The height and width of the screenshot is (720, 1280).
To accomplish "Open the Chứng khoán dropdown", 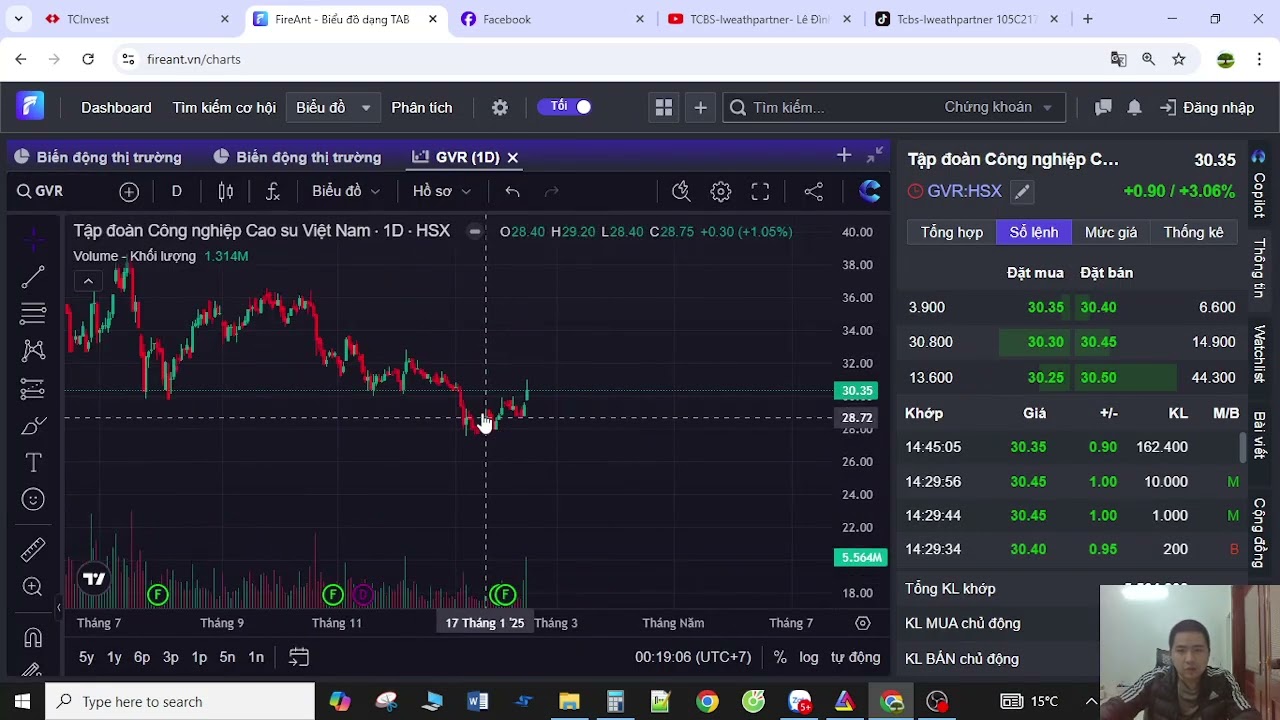I will pyautogui.click(x=998, y=107).
